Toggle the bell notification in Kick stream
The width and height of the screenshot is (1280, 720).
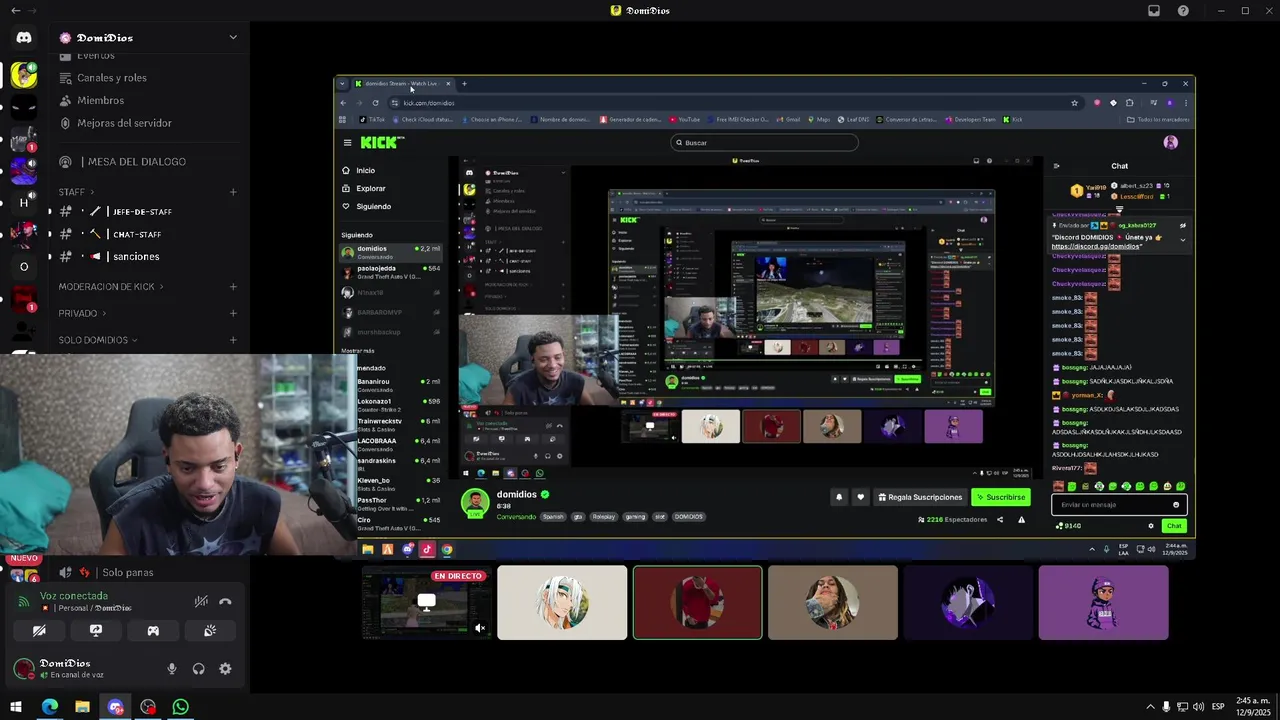(x=838, y=497)
